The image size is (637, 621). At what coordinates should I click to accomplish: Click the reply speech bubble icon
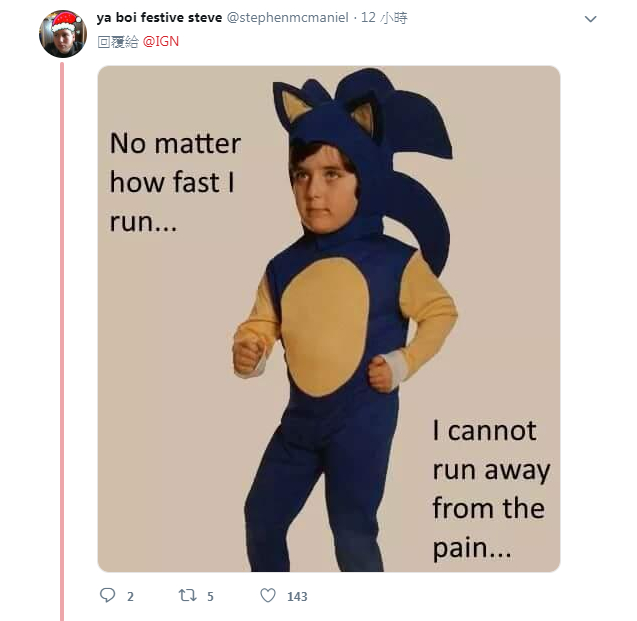[108, 595]
